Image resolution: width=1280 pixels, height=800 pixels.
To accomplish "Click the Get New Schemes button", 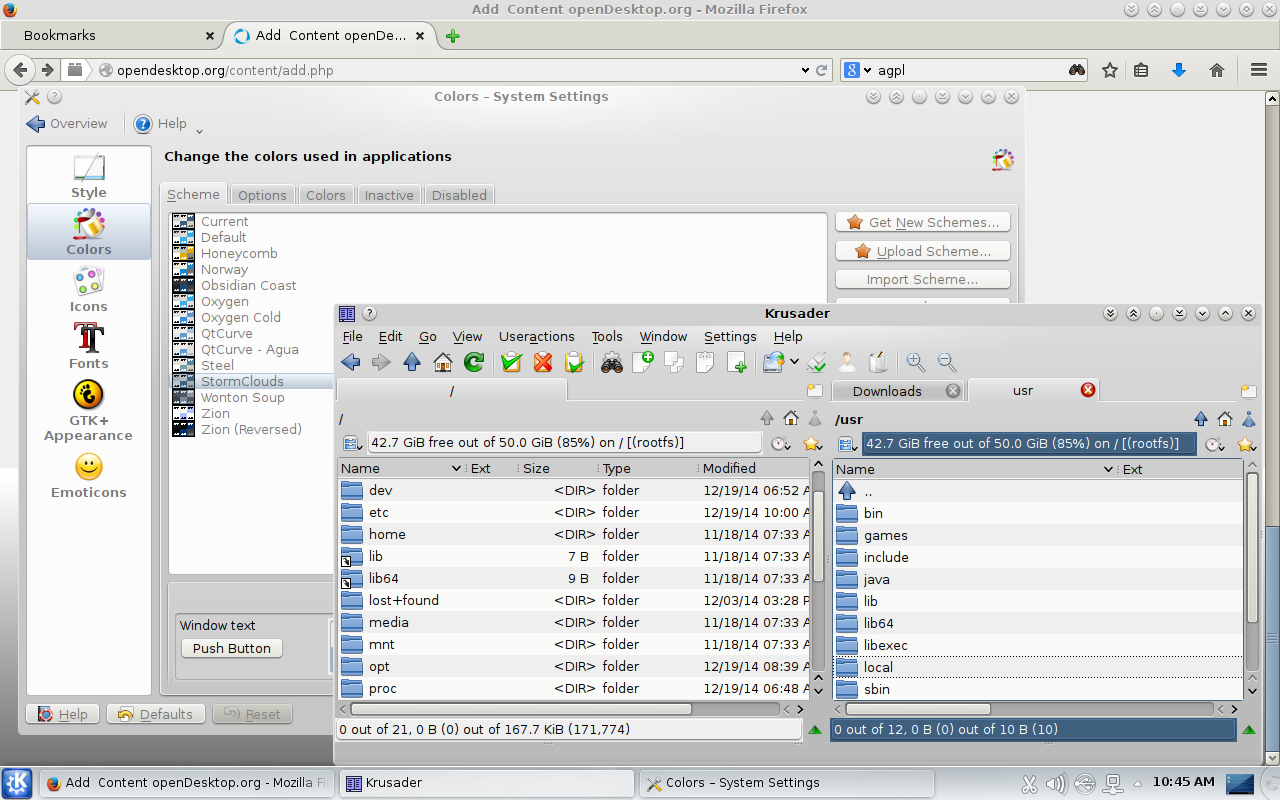I will (923, 222).
